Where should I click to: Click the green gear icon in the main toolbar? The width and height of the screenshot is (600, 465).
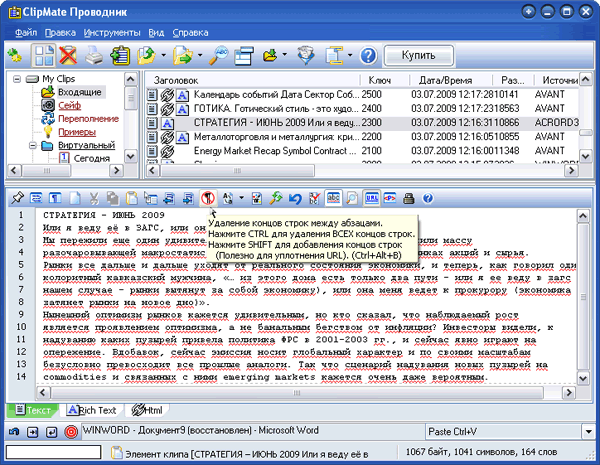click(15, 56)
